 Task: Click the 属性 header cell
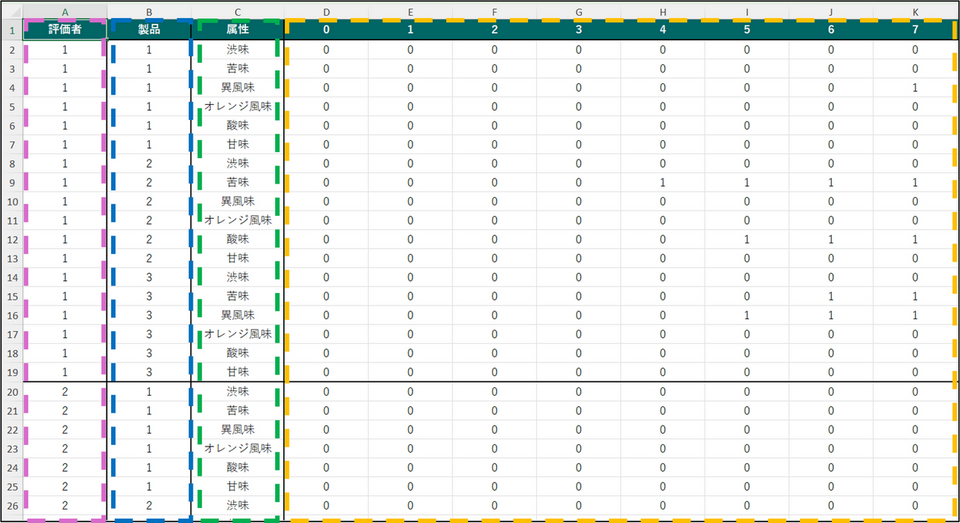(238, 29)
